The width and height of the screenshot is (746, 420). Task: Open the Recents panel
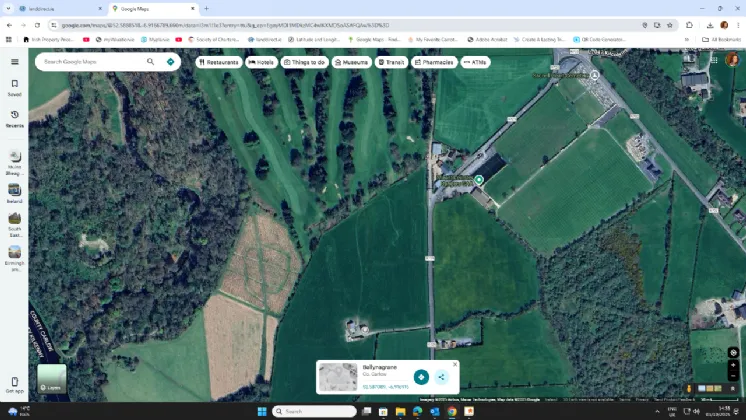[15, 119]
